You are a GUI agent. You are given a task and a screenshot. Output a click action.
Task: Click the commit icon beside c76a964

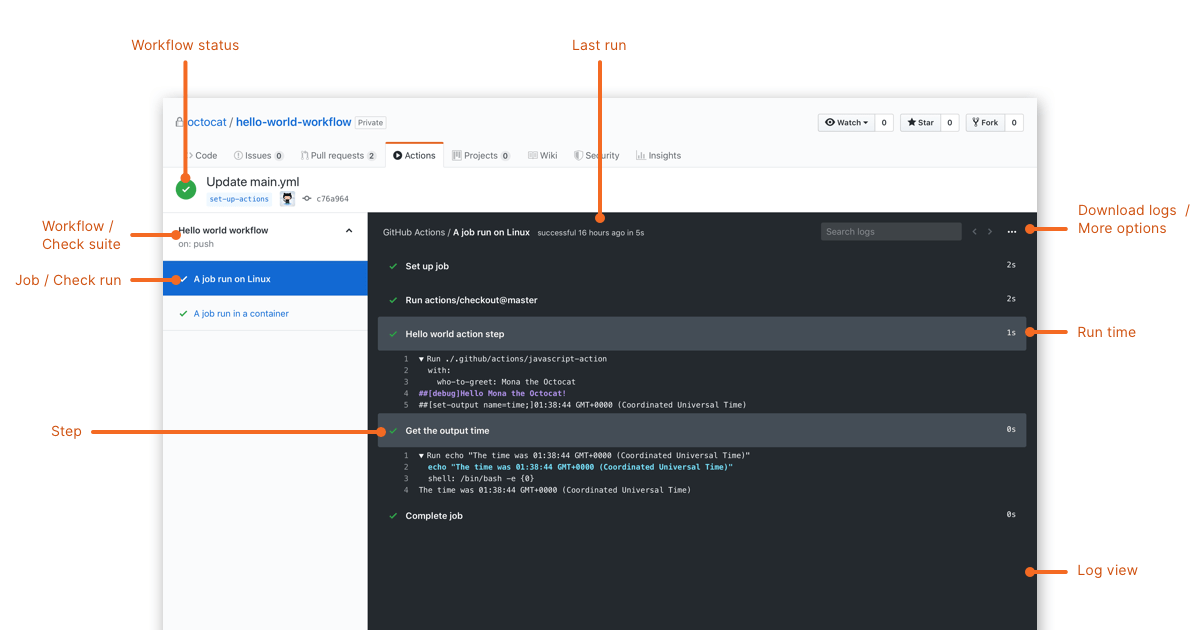tap(308, 199)
